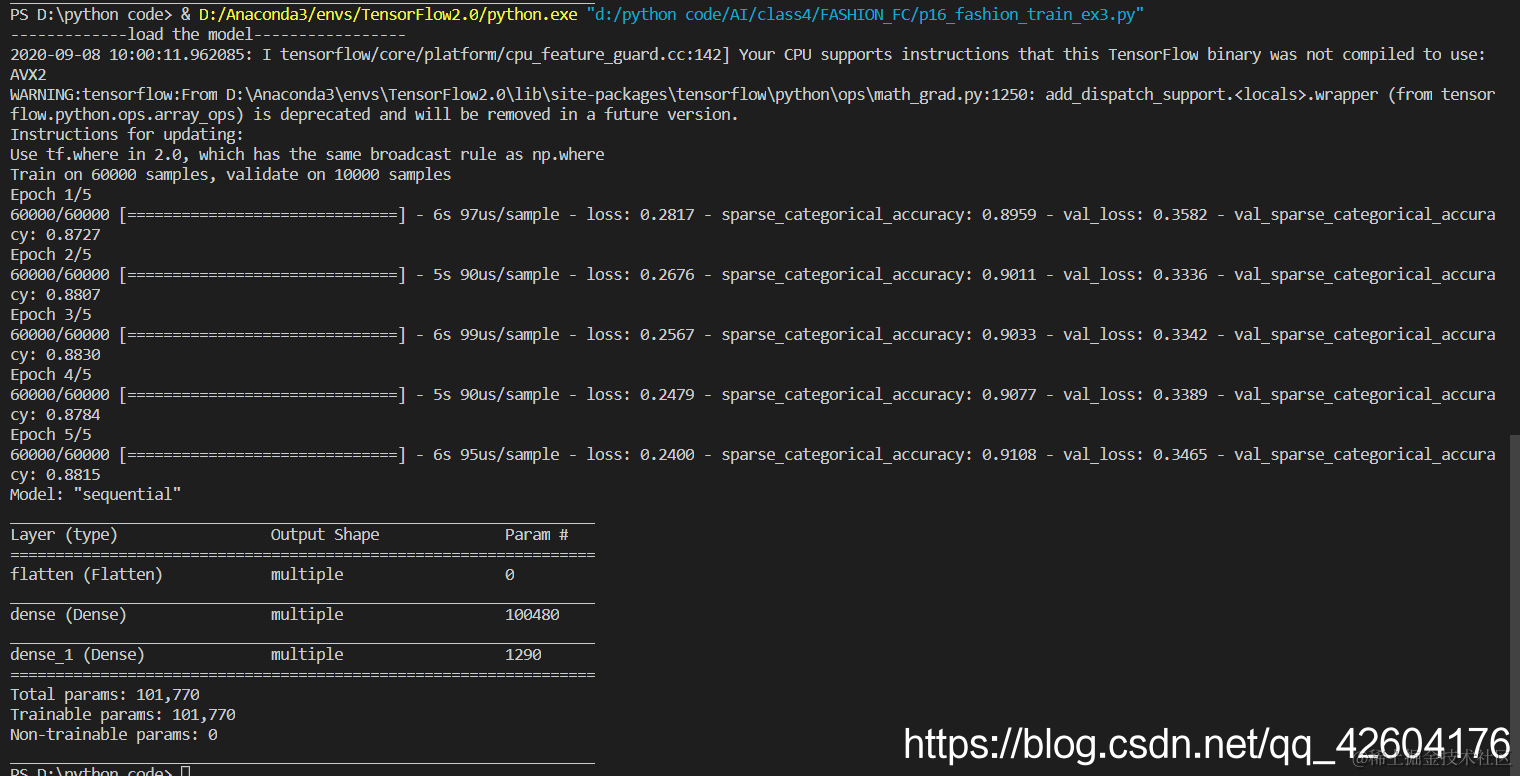Screen dimensions: 1520x776
Task: Click the flatten layer param count 0
Action: 510,574
